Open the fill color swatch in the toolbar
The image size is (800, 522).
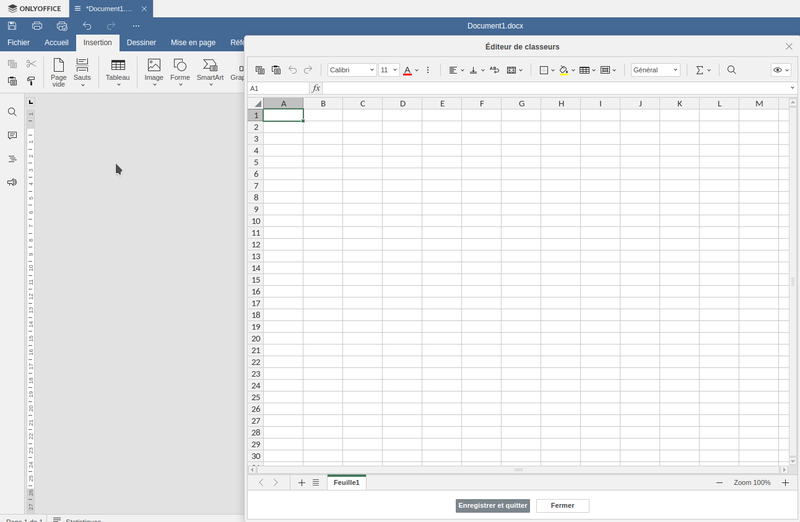(x=564, y=70)
